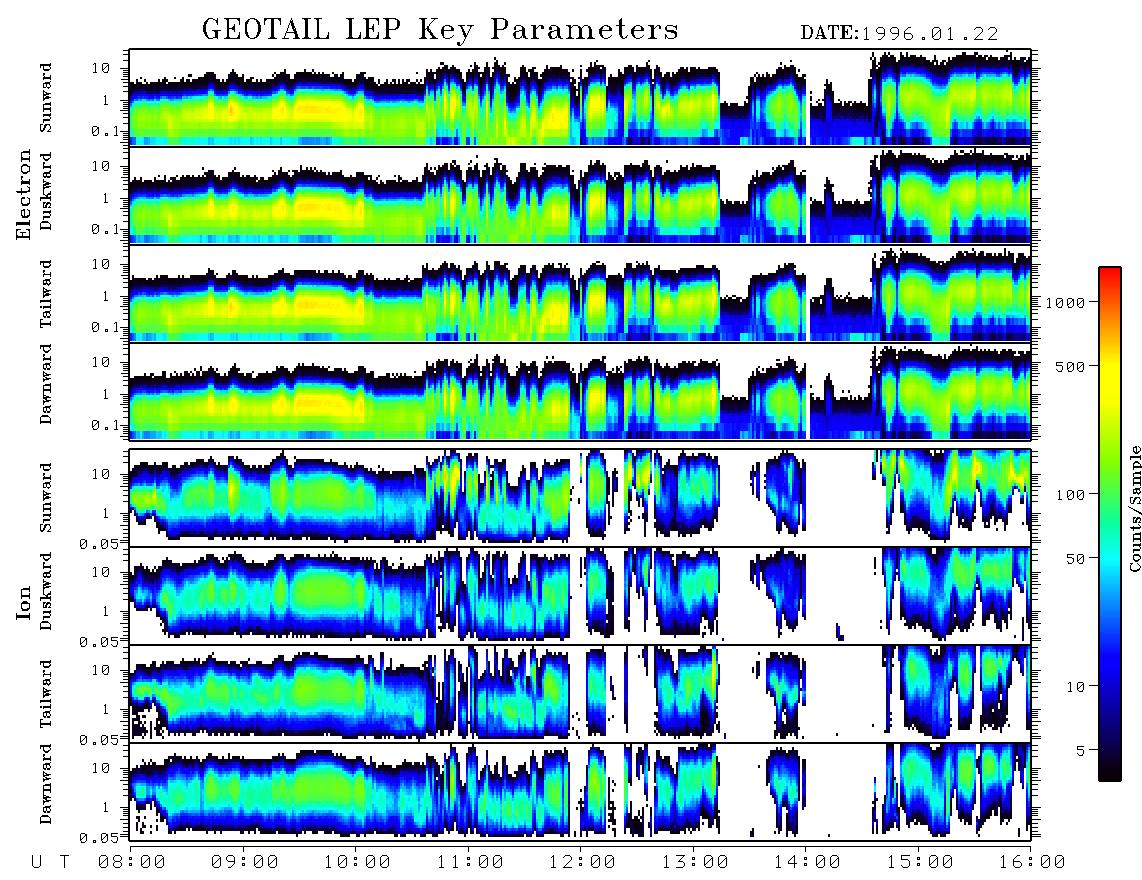Click inside the Ion Sunward spectrogram panel
This screenshot has width=1142, height=880.
580,498
